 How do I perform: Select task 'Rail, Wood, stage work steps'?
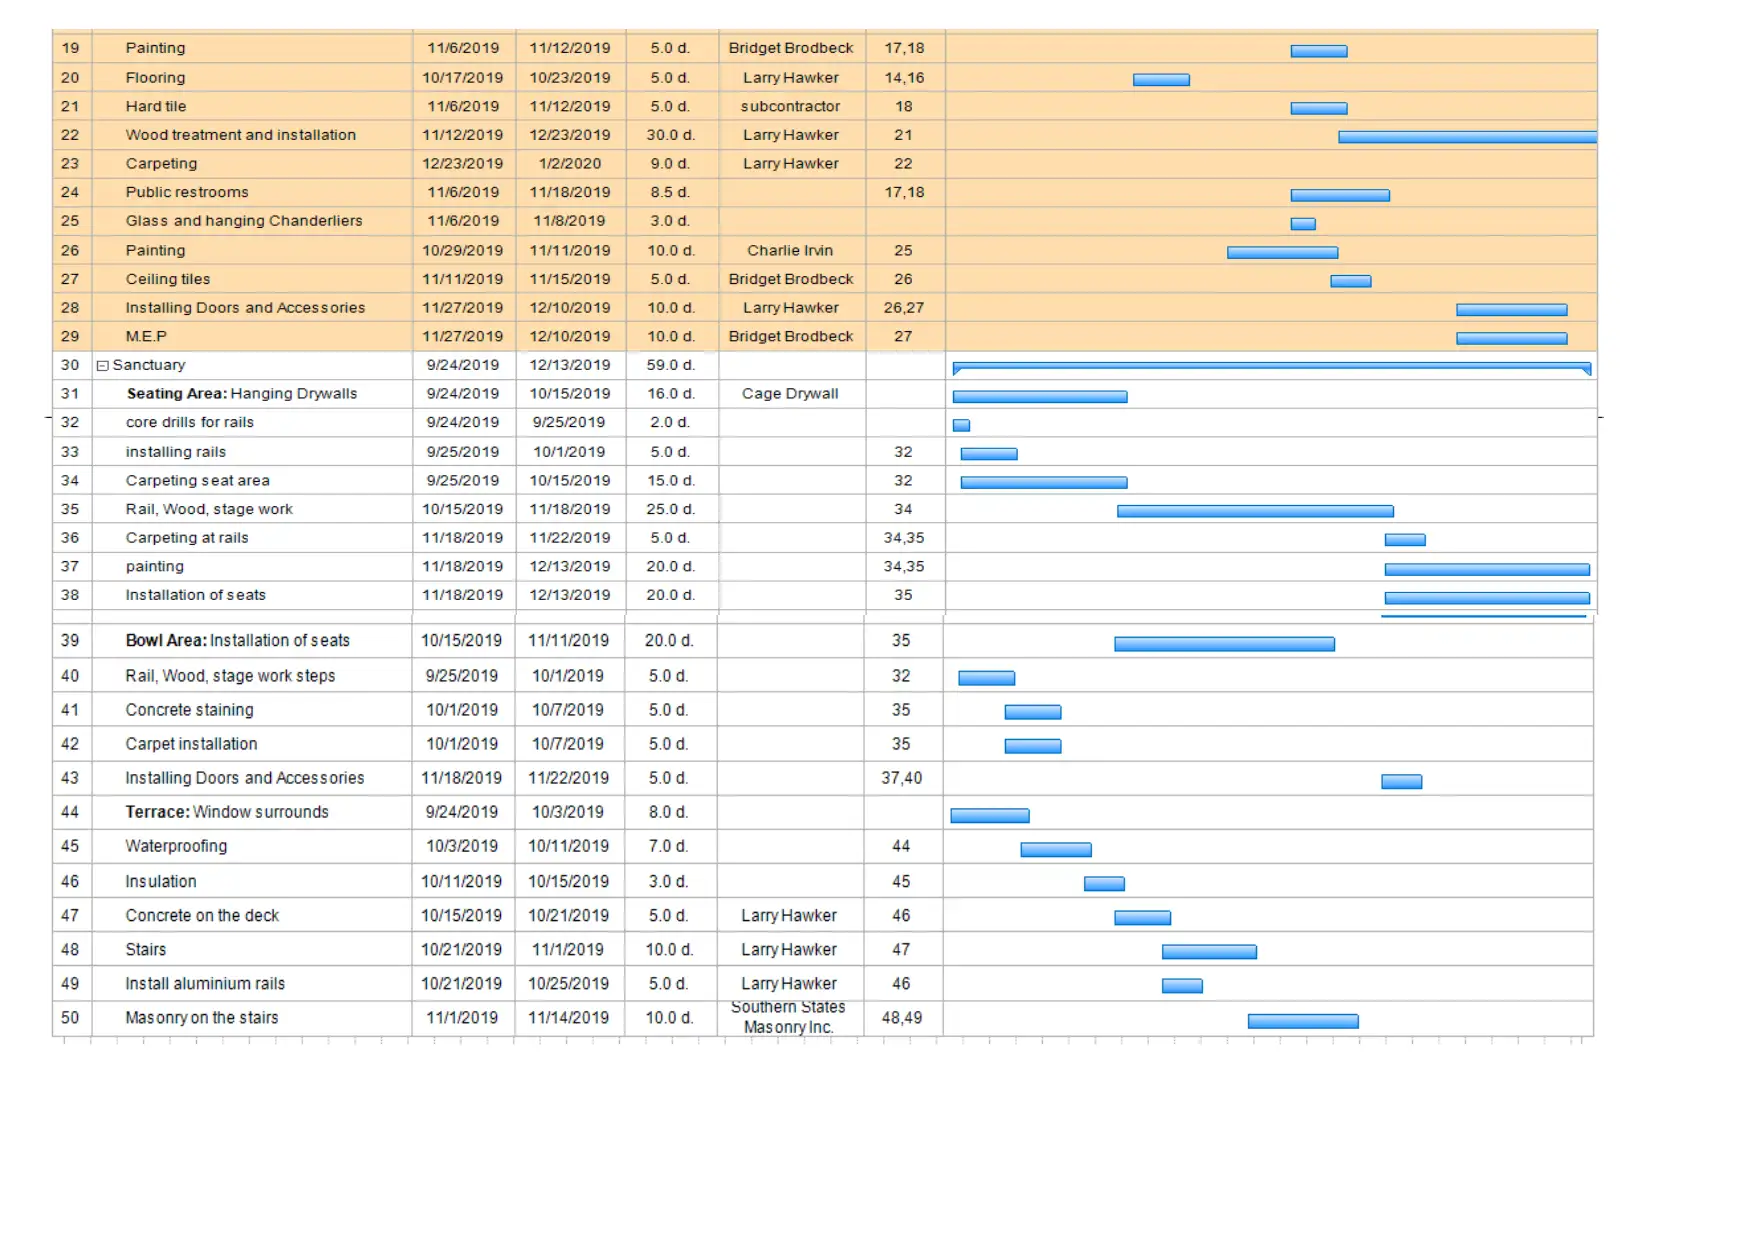point(230,676)
